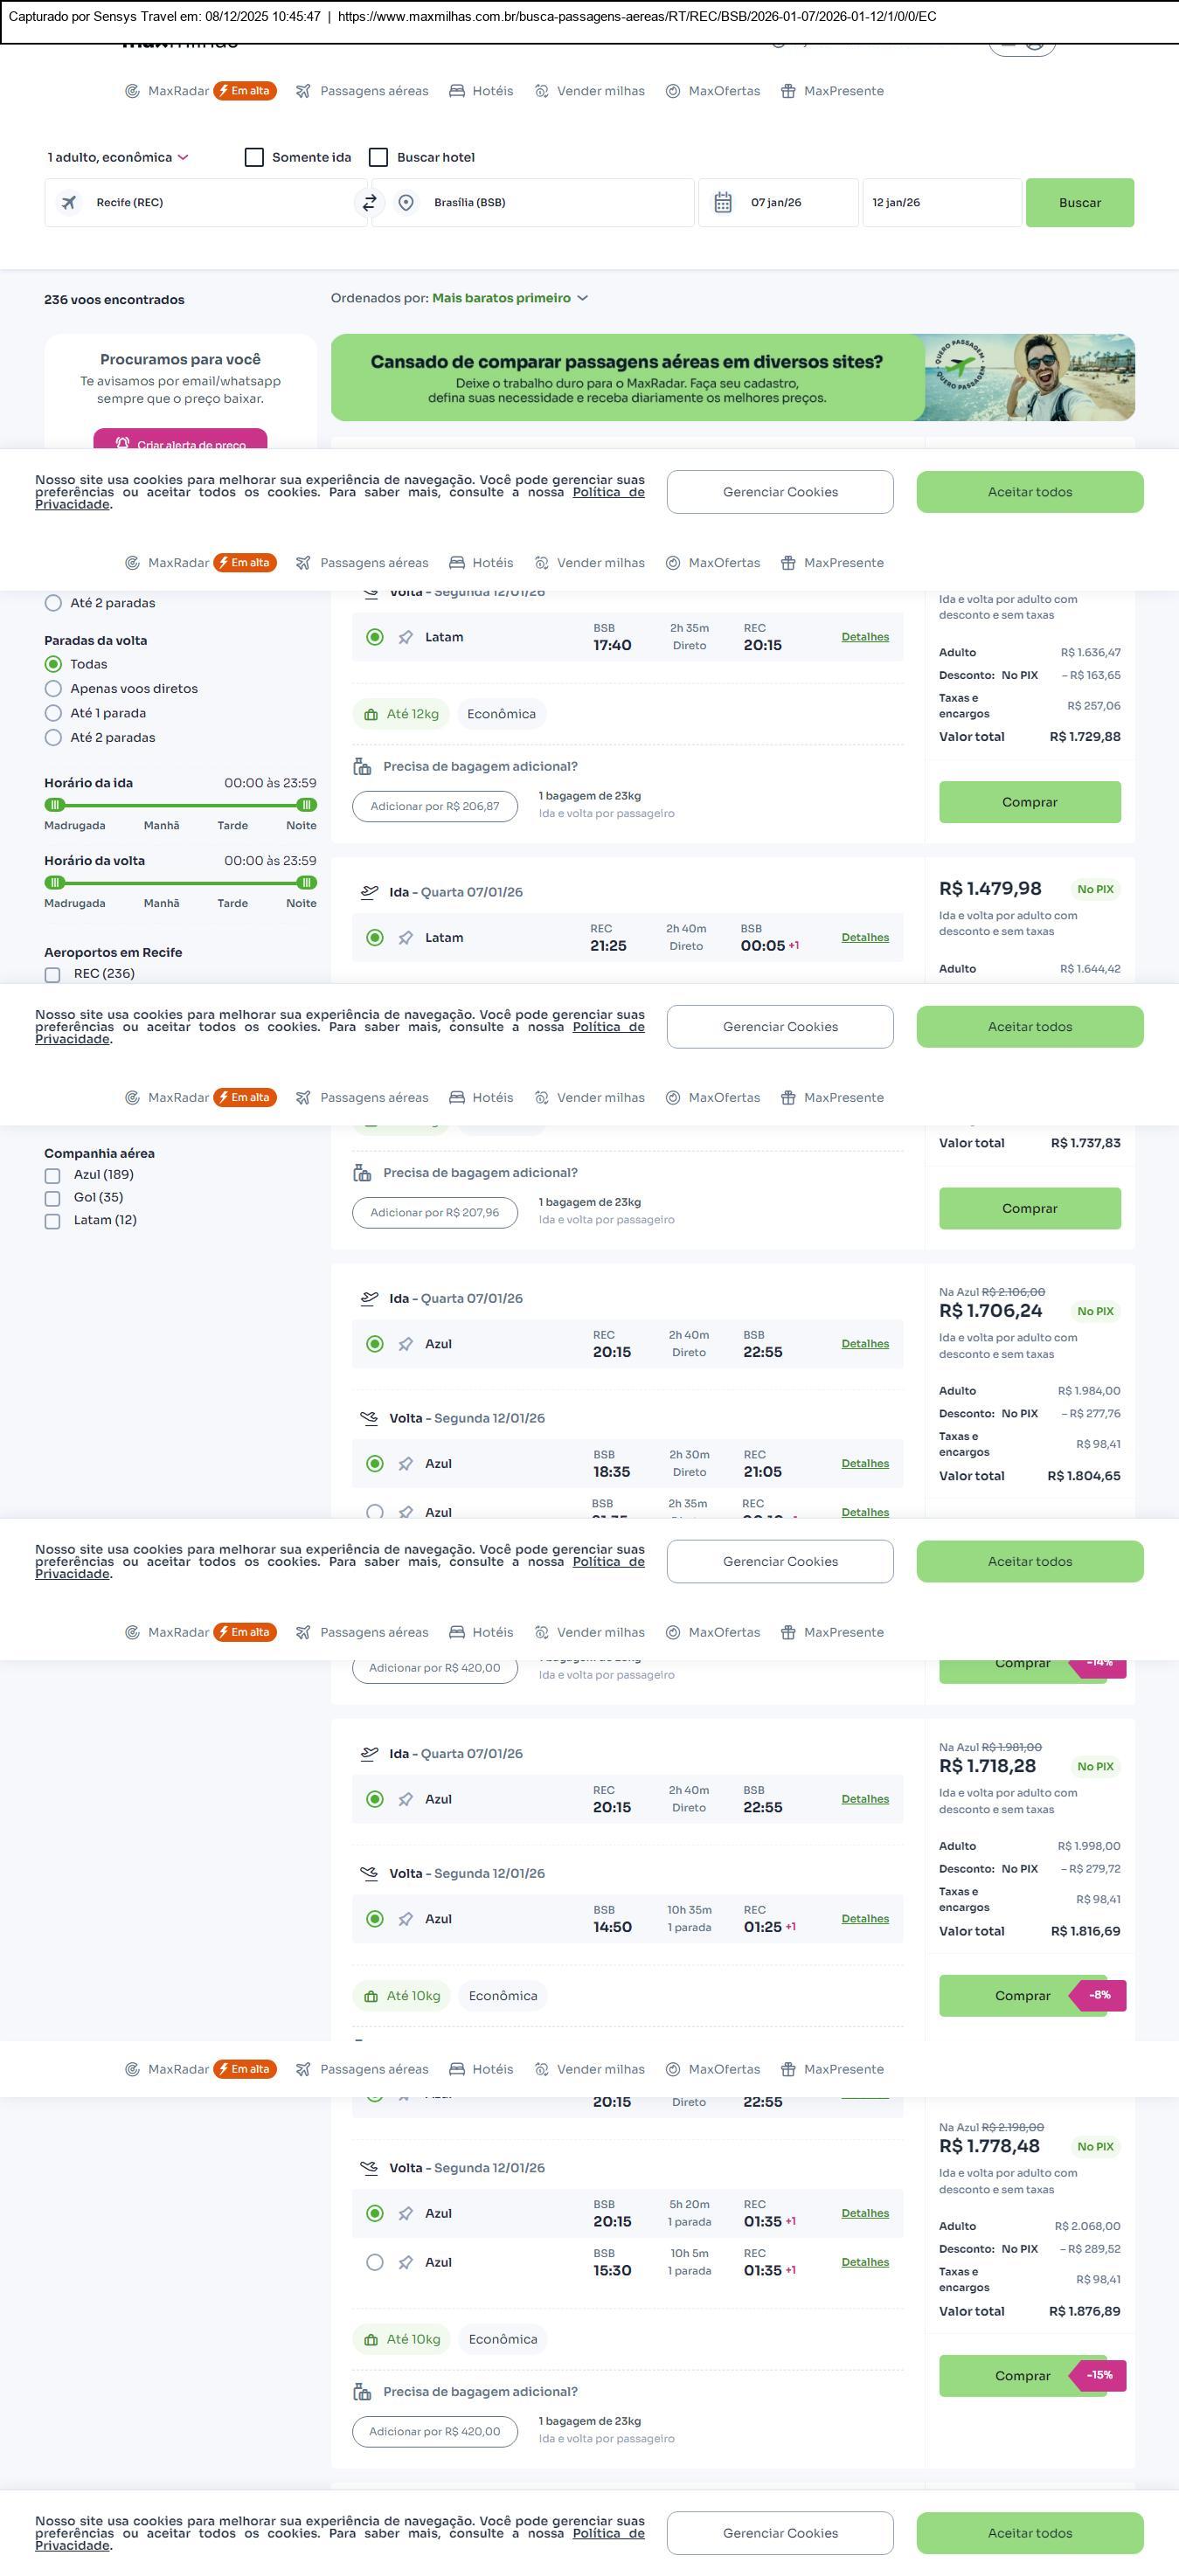Click the left handle of Horário da ida slider

pyautogui.click(x=55, y=805)
